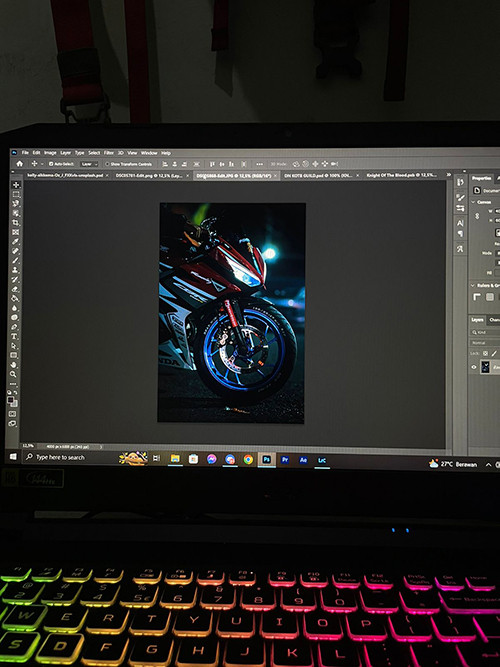Open the Window menu
Image resolution: width=500 pixels, height=667 pixels.
click(x=149, y=153)
